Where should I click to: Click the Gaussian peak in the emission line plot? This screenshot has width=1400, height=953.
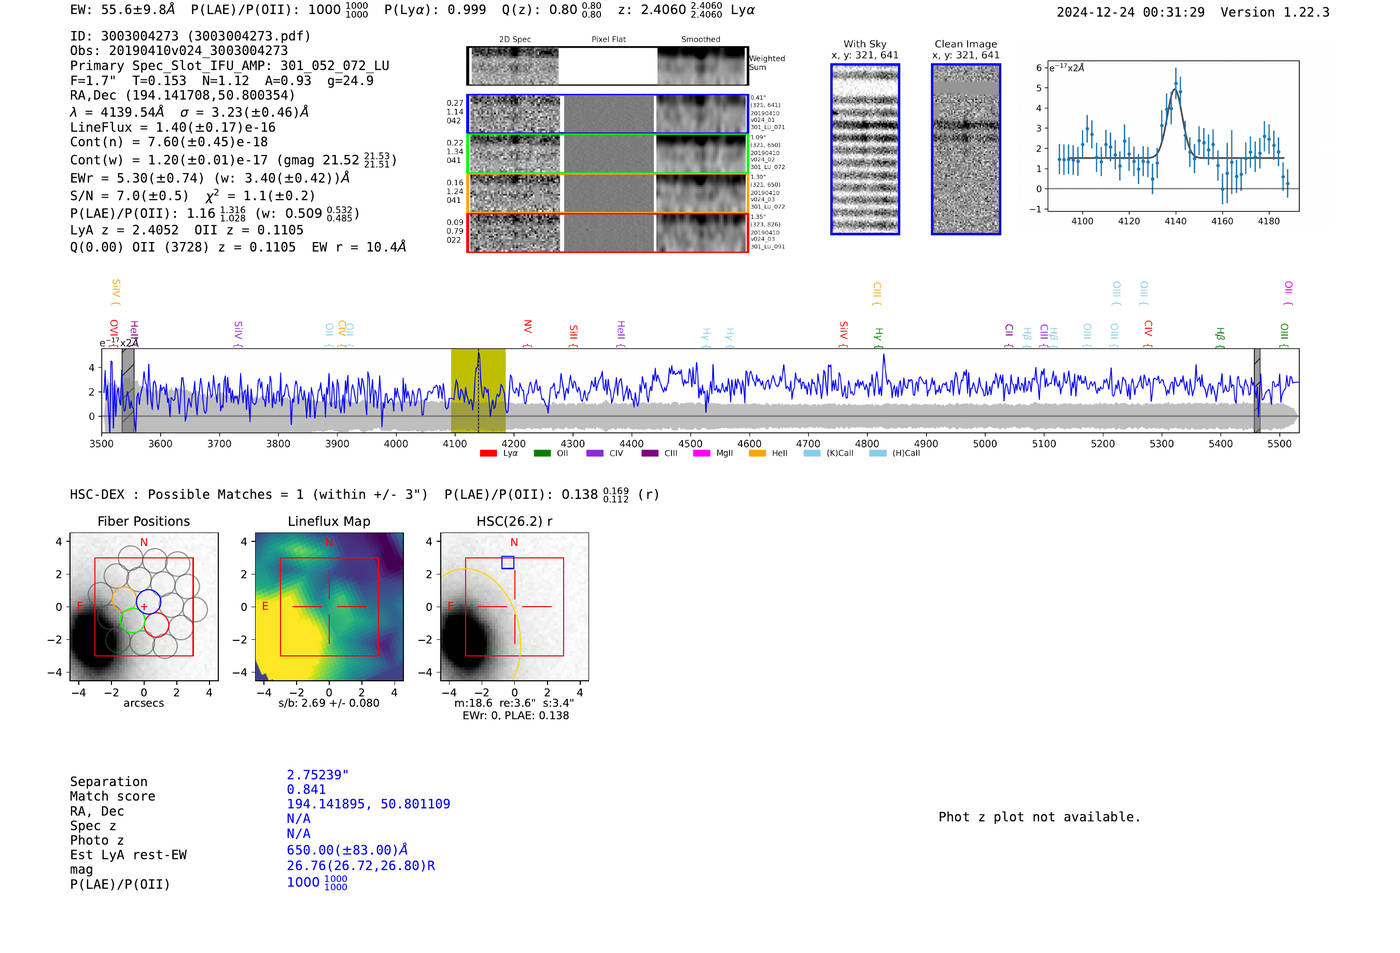tap(1175, 91)
